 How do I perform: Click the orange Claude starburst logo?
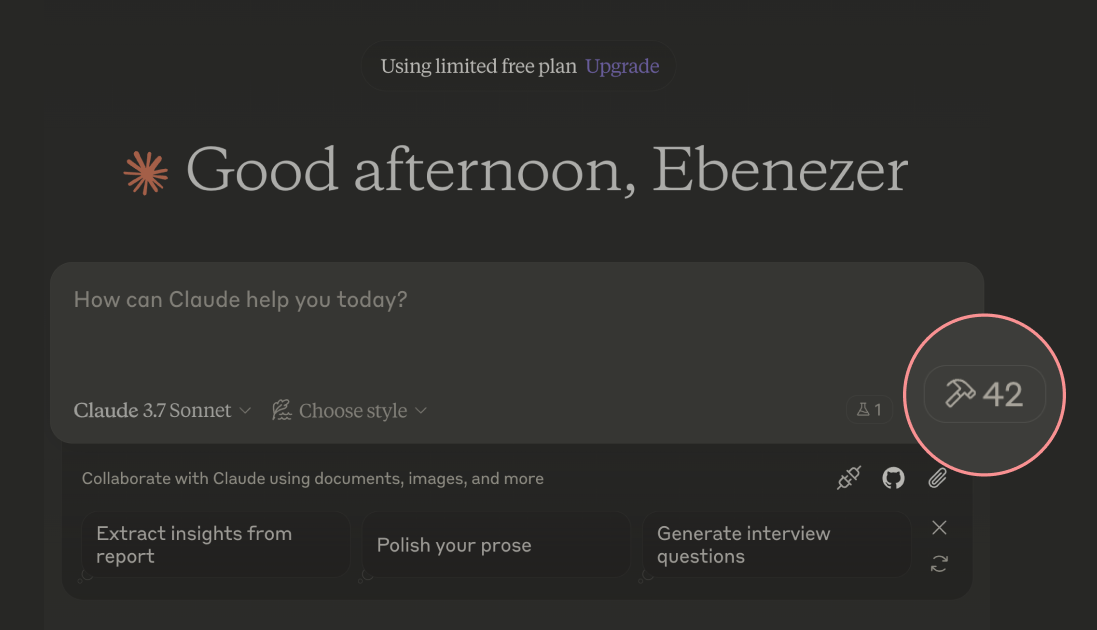(x=146, y=172)
